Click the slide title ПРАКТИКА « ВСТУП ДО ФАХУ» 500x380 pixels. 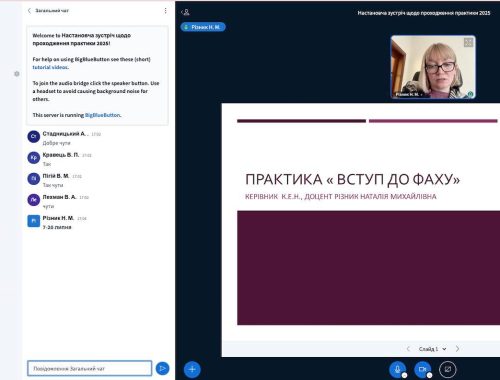[x=352, y=179]
